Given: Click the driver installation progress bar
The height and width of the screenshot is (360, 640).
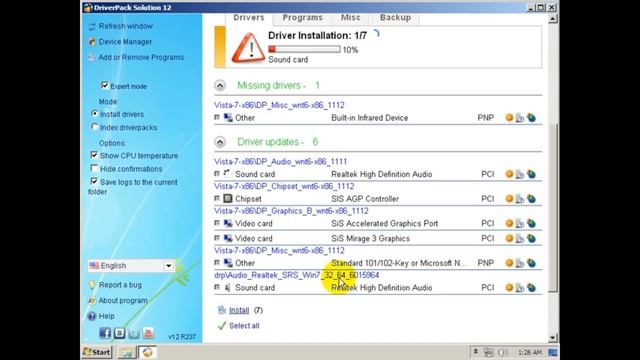Looking at the screenshot, I should click(x=304, y=49).
